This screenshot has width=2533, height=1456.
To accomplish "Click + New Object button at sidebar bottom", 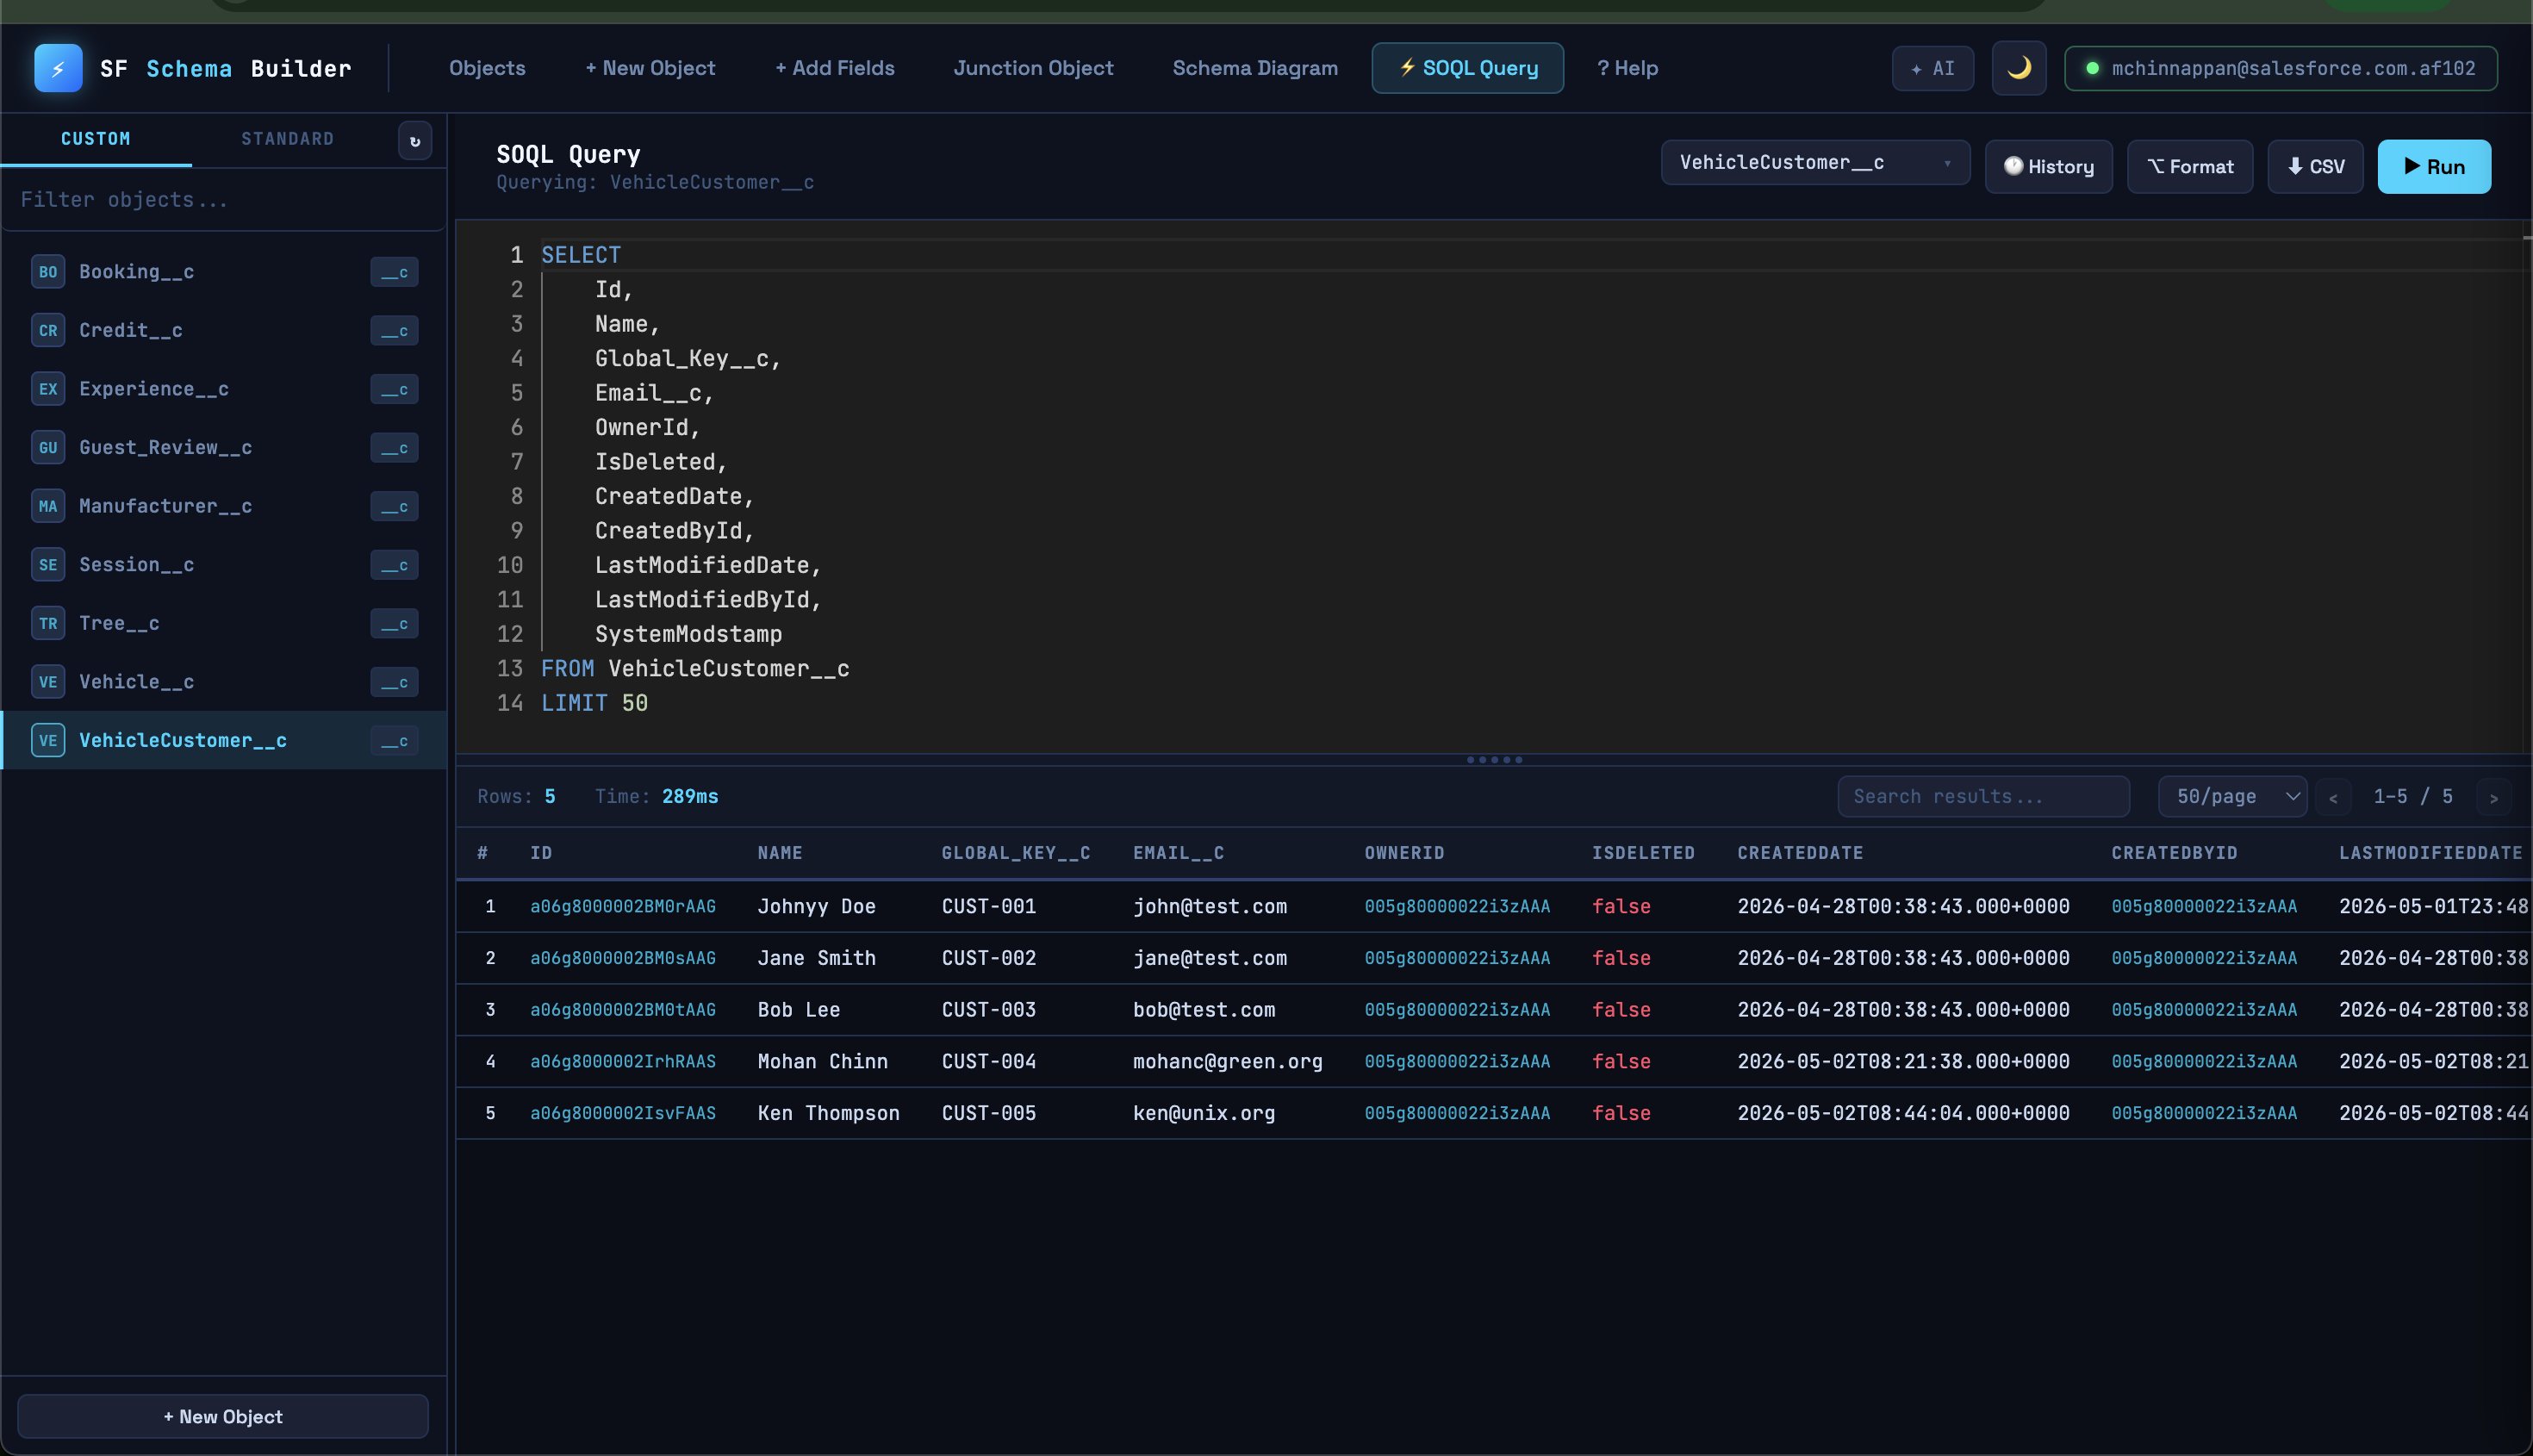I will (223, 1417).
